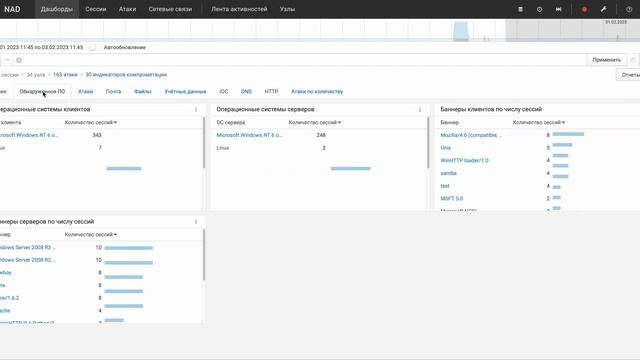
Task: Switch to the Атаки по количеству tab
Action: 317,91
